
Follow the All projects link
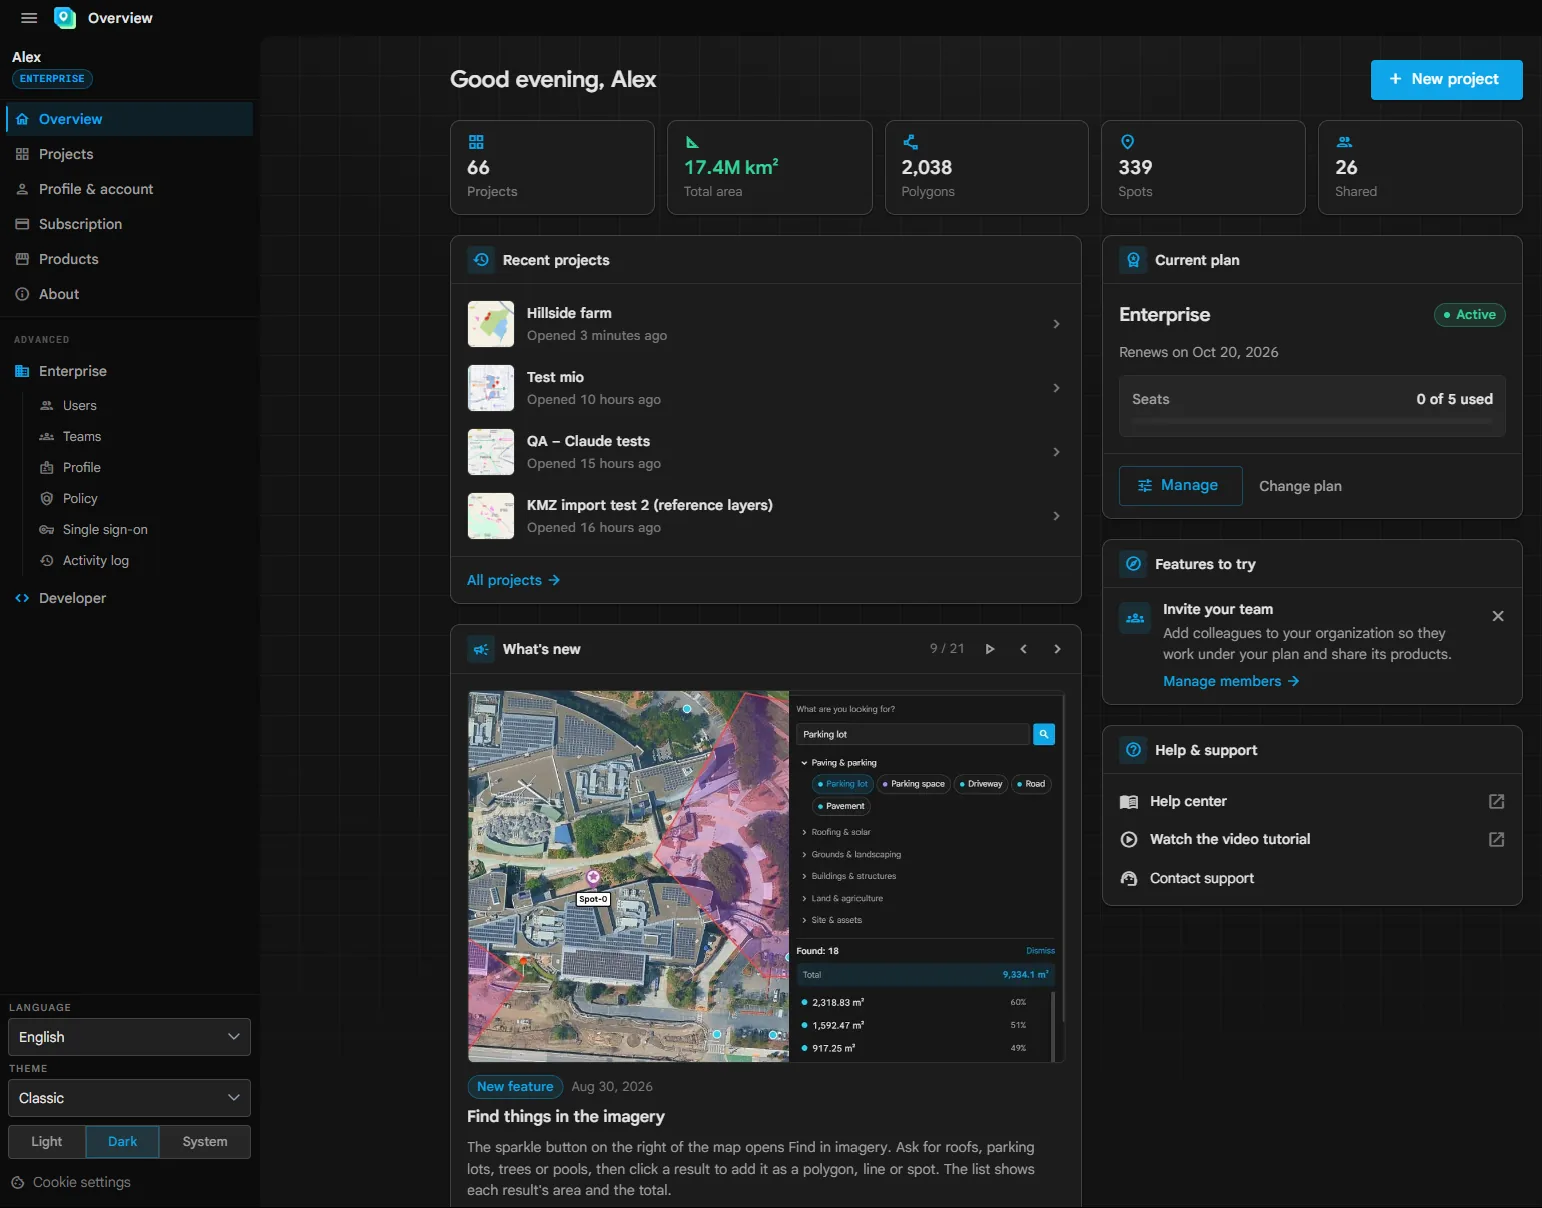[x=513, y=580]
